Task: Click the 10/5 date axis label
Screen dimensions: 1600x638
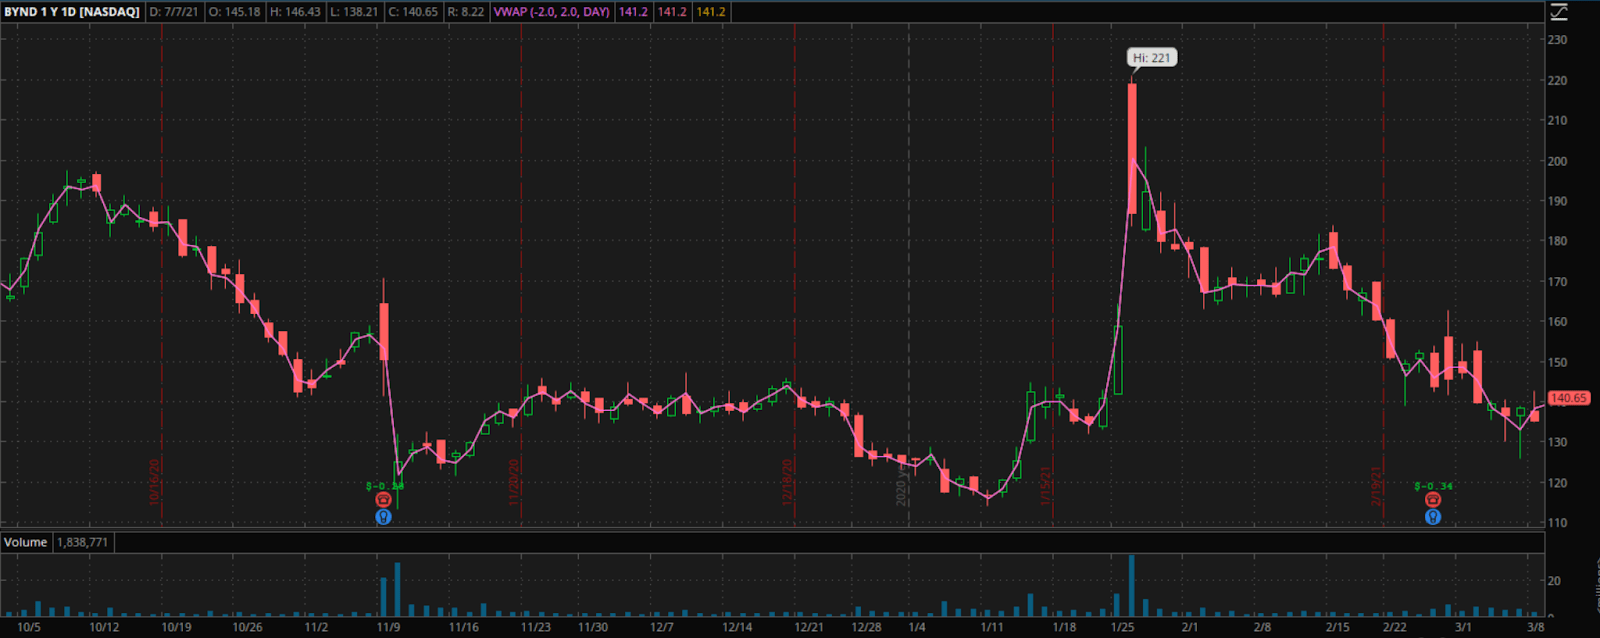Action: 29,627
